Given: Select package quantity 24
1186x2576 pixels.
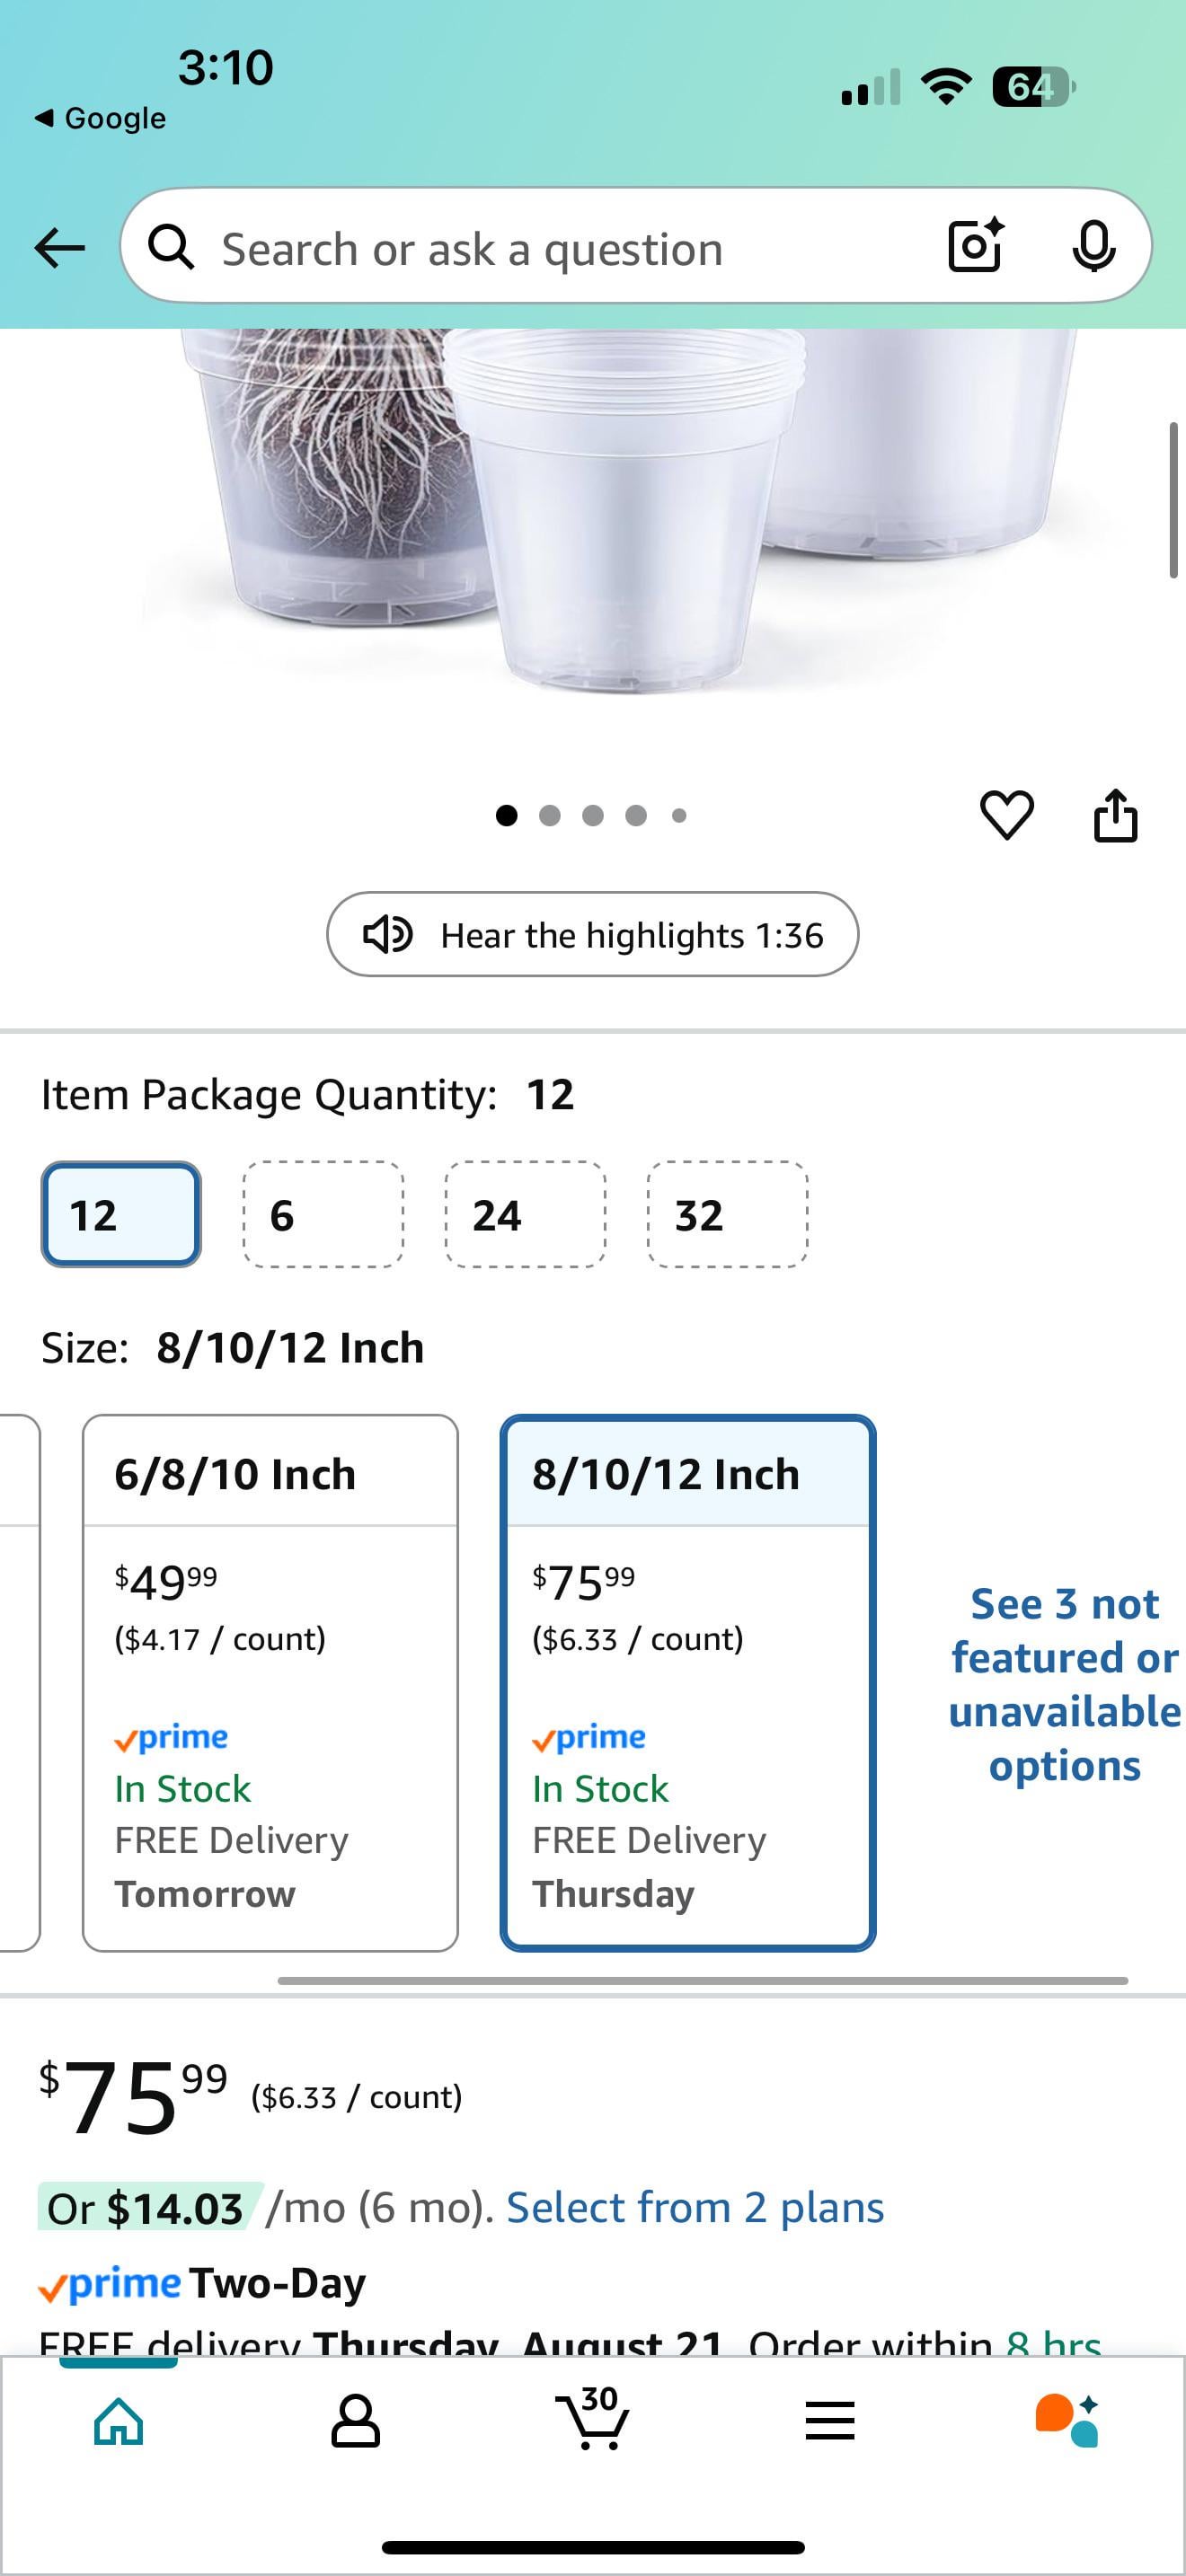Looking at the screenshot, I should [526, 1214].
